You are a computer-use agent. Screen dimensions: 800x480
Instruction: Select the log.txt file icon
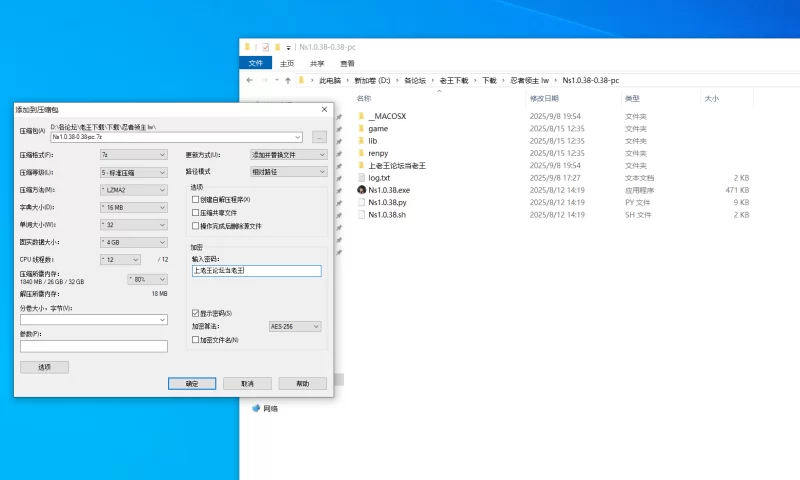click(361, 178)
